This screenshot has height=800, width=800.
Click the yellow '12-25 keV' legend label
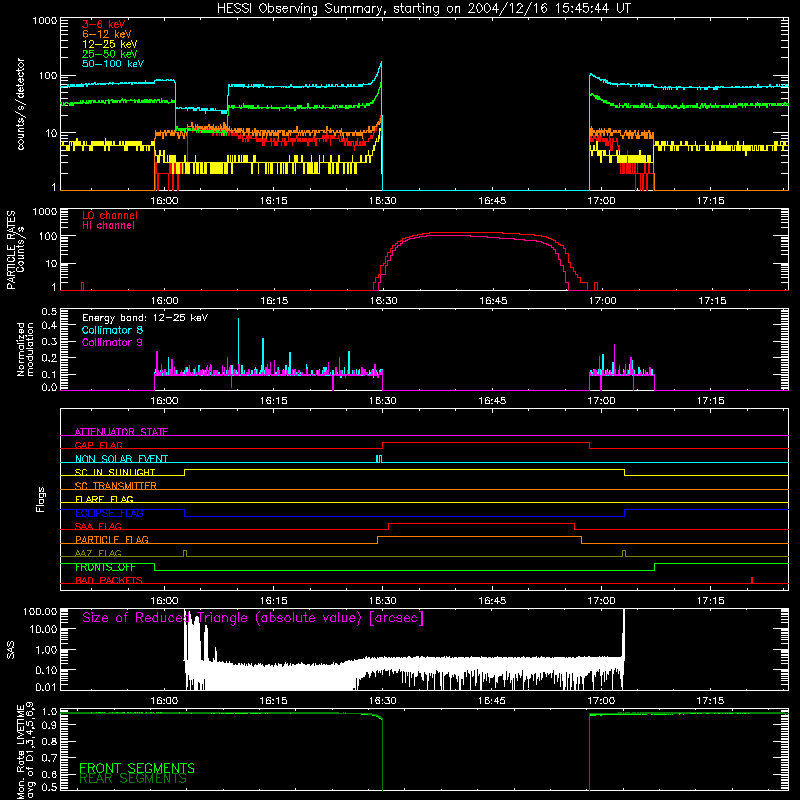(110, 44)
